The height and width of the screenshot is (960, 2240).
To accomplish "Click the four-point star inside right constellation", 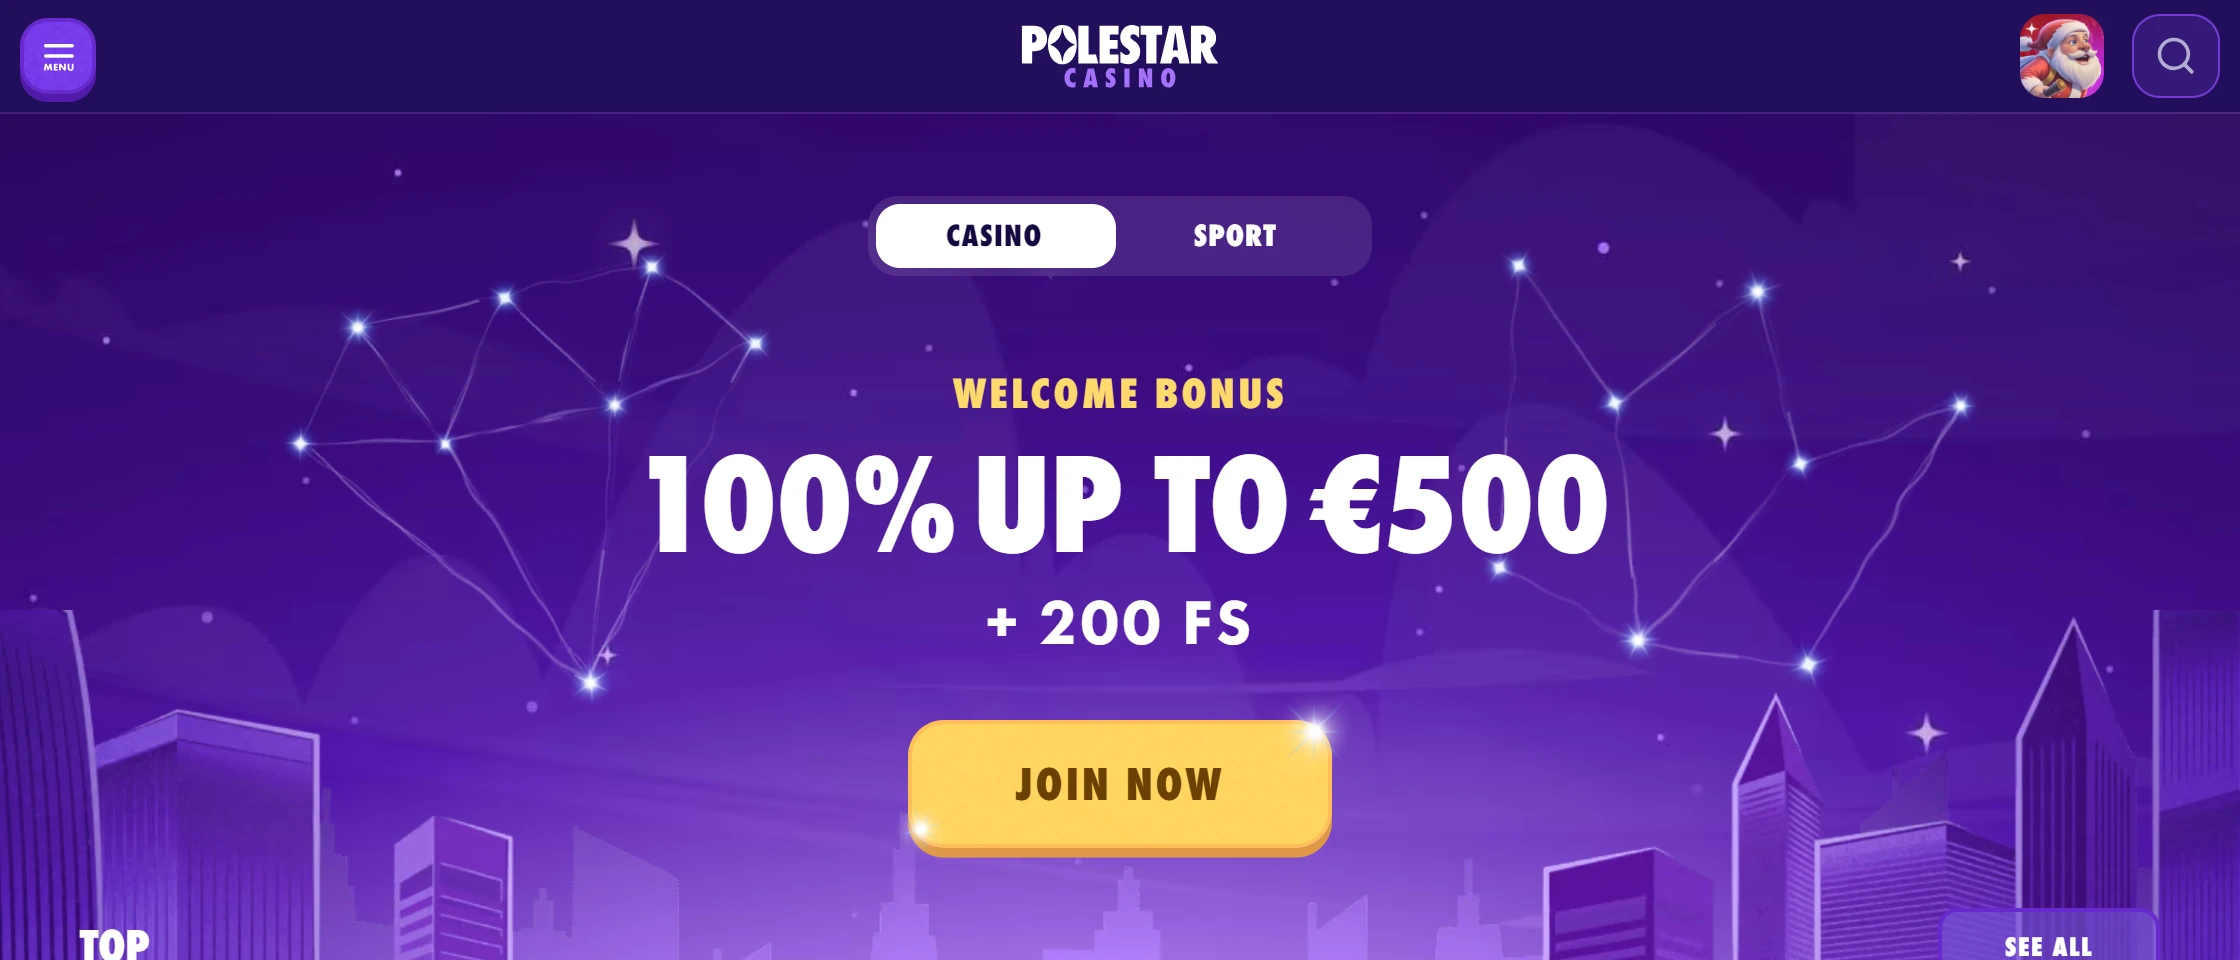I will pos(1725,434).
